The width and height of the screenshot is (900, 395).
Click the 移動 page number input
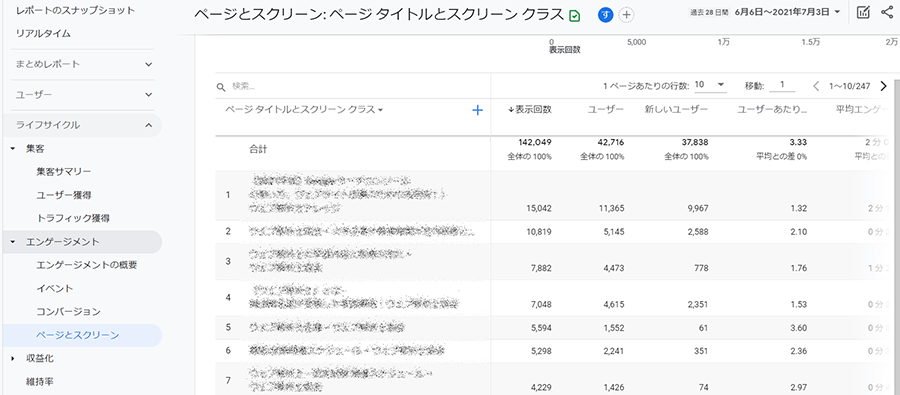pos(781,85)
